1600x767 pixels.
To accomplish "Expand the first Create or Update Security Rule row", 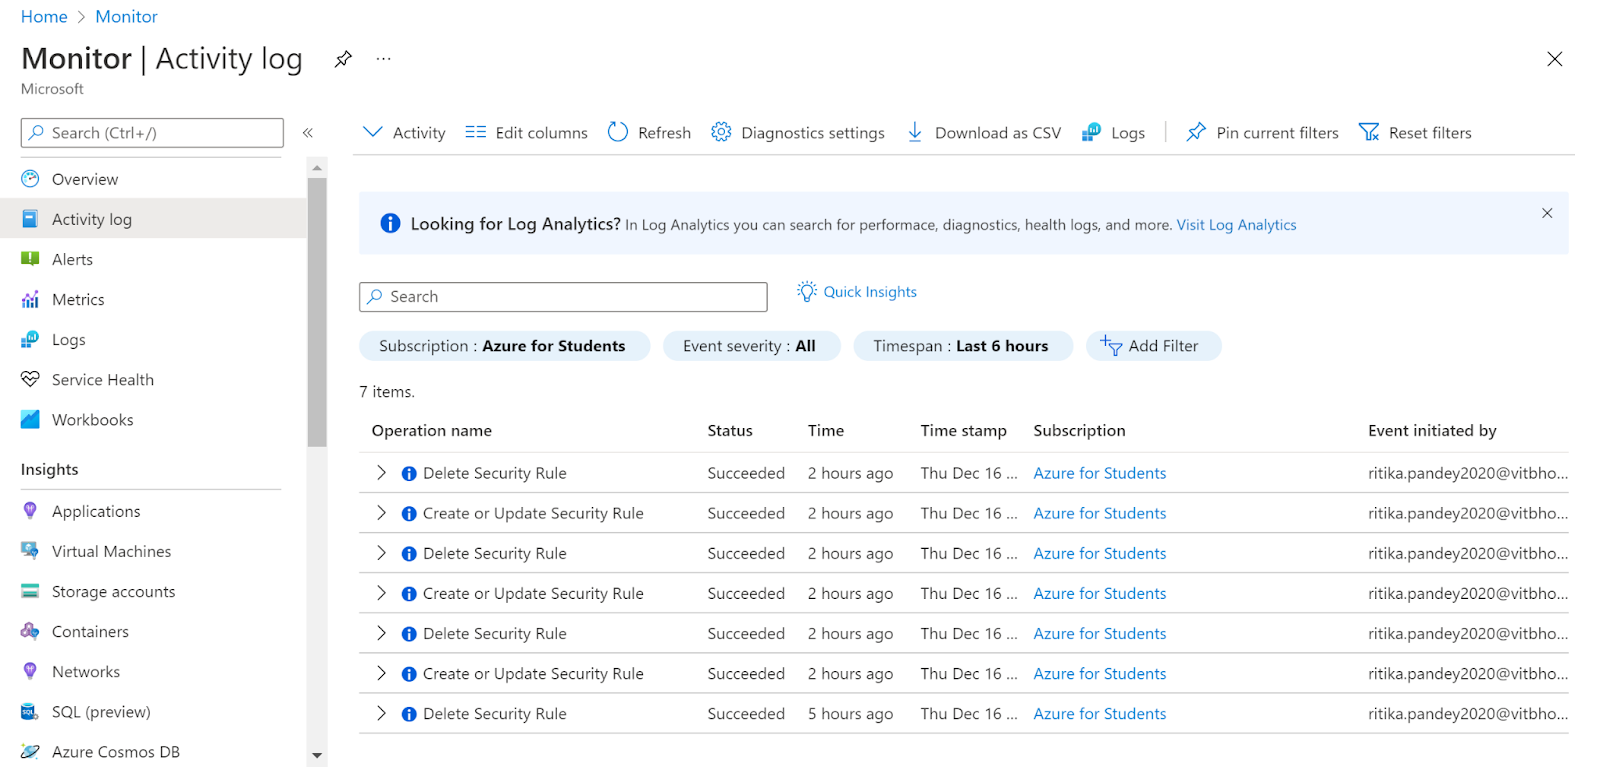I will pos(381,513).
